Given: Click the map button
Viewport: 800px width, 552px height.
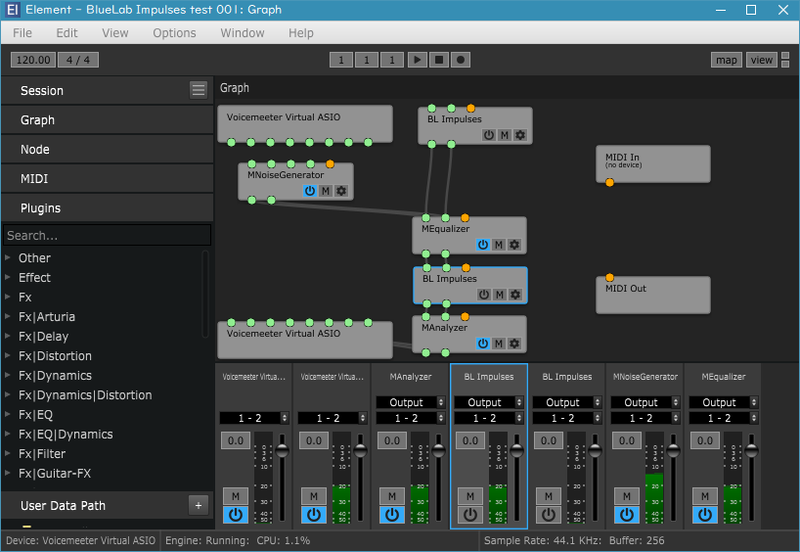Looking at the screenshot, I should click(x=726, y=60).
